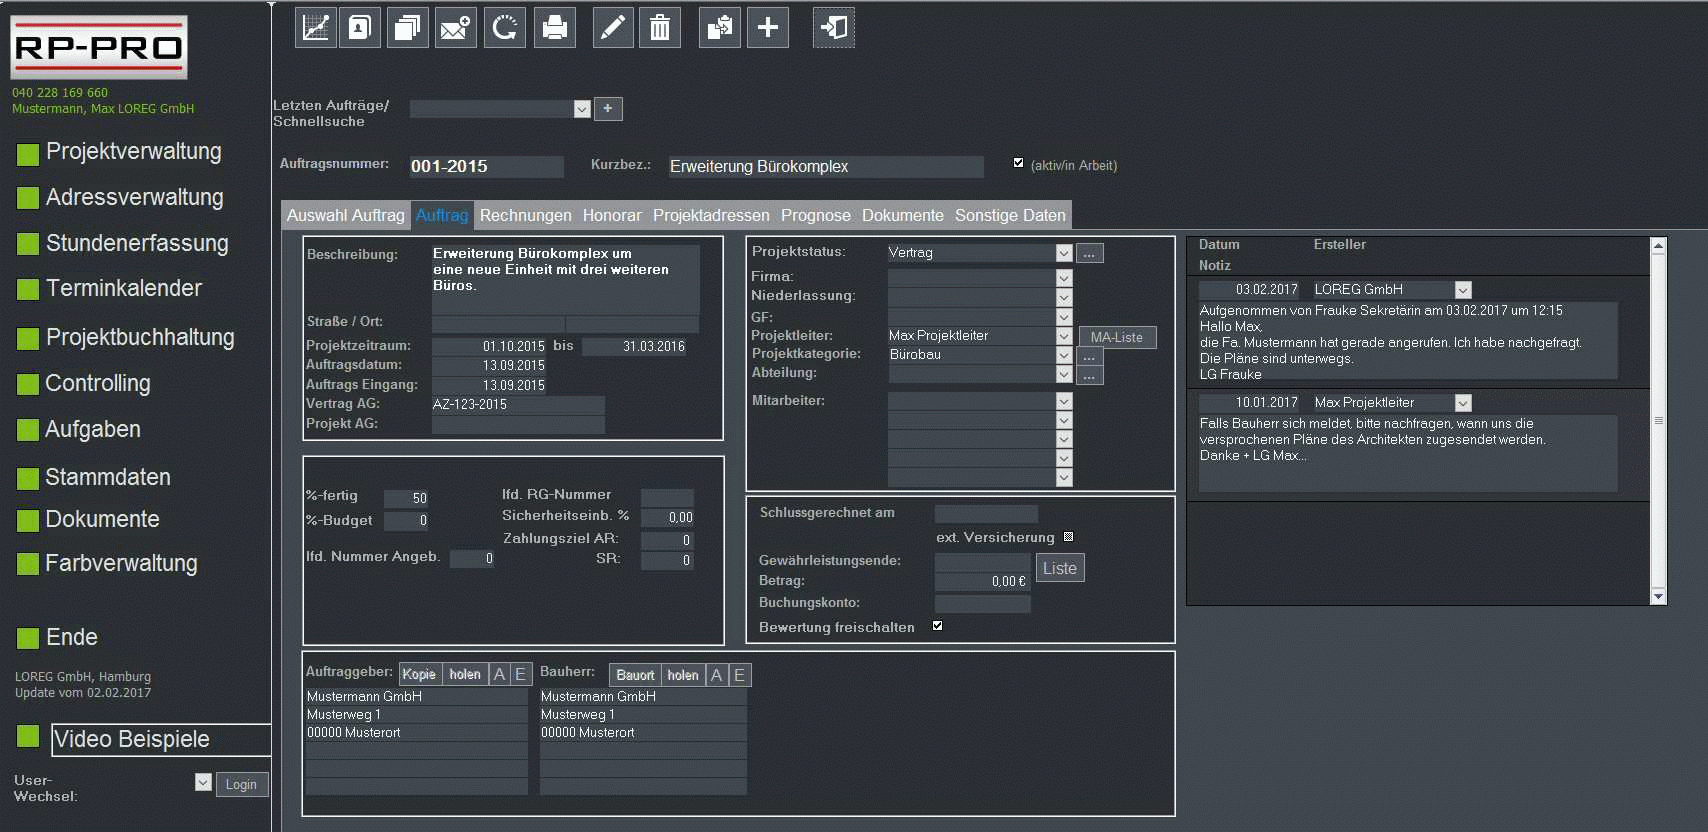
Task: Switch to the Rechnungen tab
Action: tap(526, 215)
